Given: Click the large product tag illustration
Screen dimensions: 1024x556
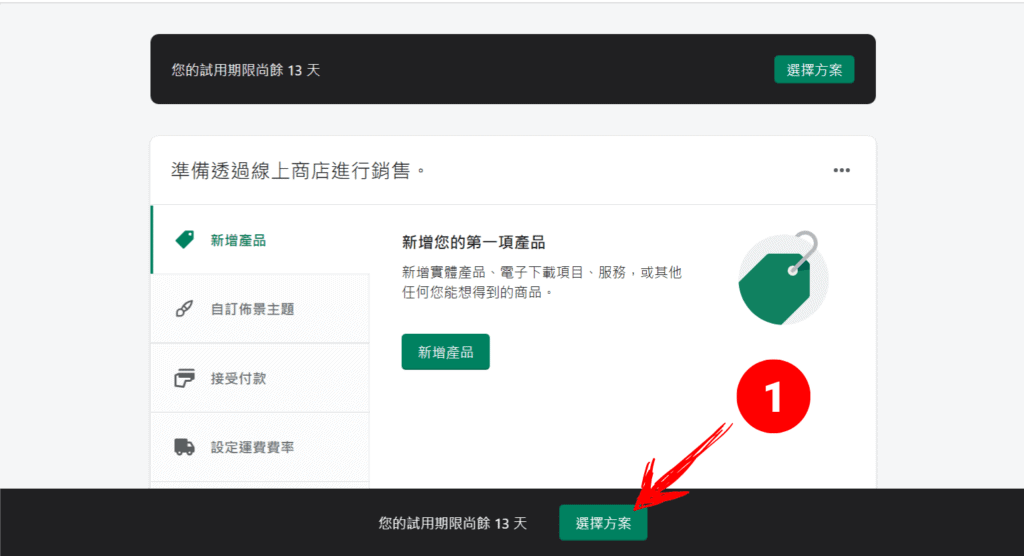Looking at the screenshot, I should pyautogui.click(x=782, y=278).
